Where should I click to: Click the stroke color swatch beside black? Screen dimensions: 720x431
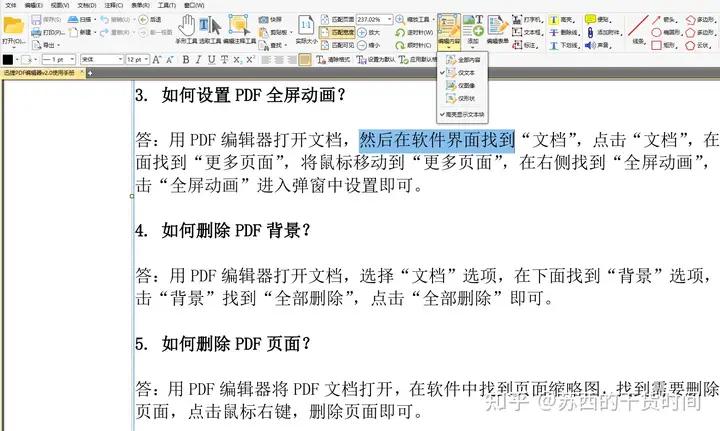click(27, 60)
